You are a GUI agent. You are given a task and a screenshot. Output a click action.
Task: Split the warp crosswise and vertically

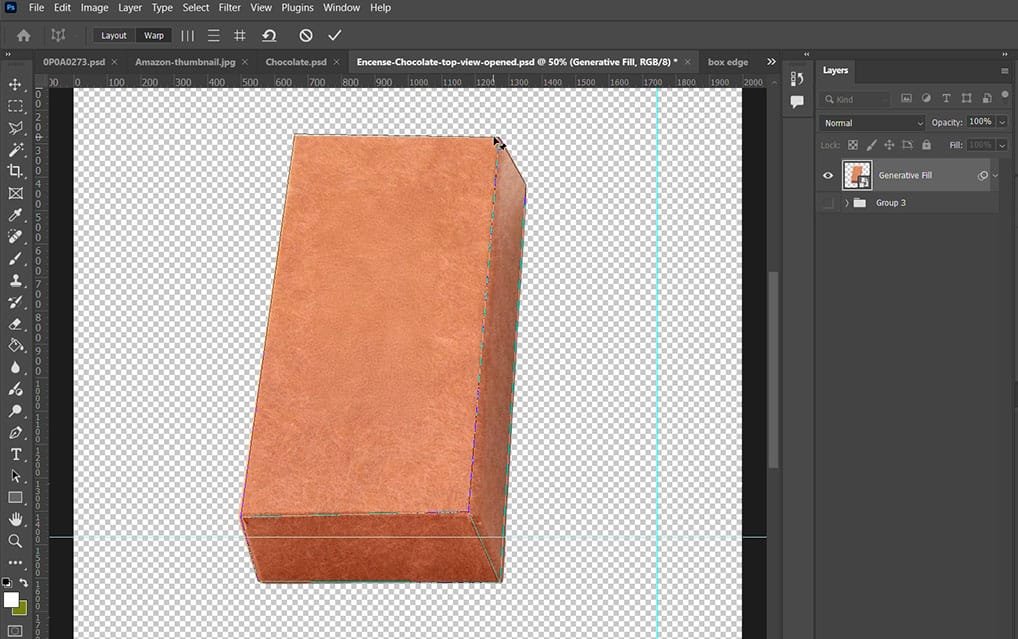click(x=240, y=36)
